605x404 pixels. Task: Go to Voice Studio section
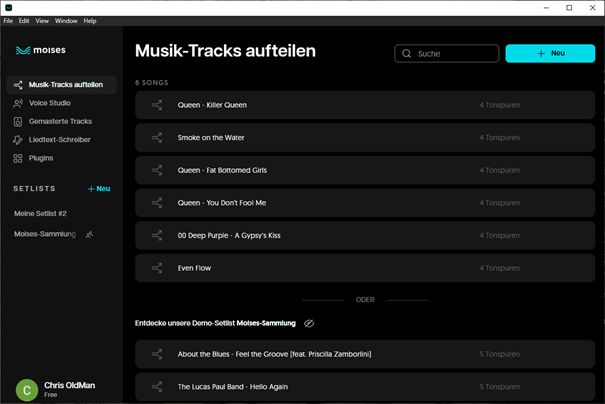point(49,103)
